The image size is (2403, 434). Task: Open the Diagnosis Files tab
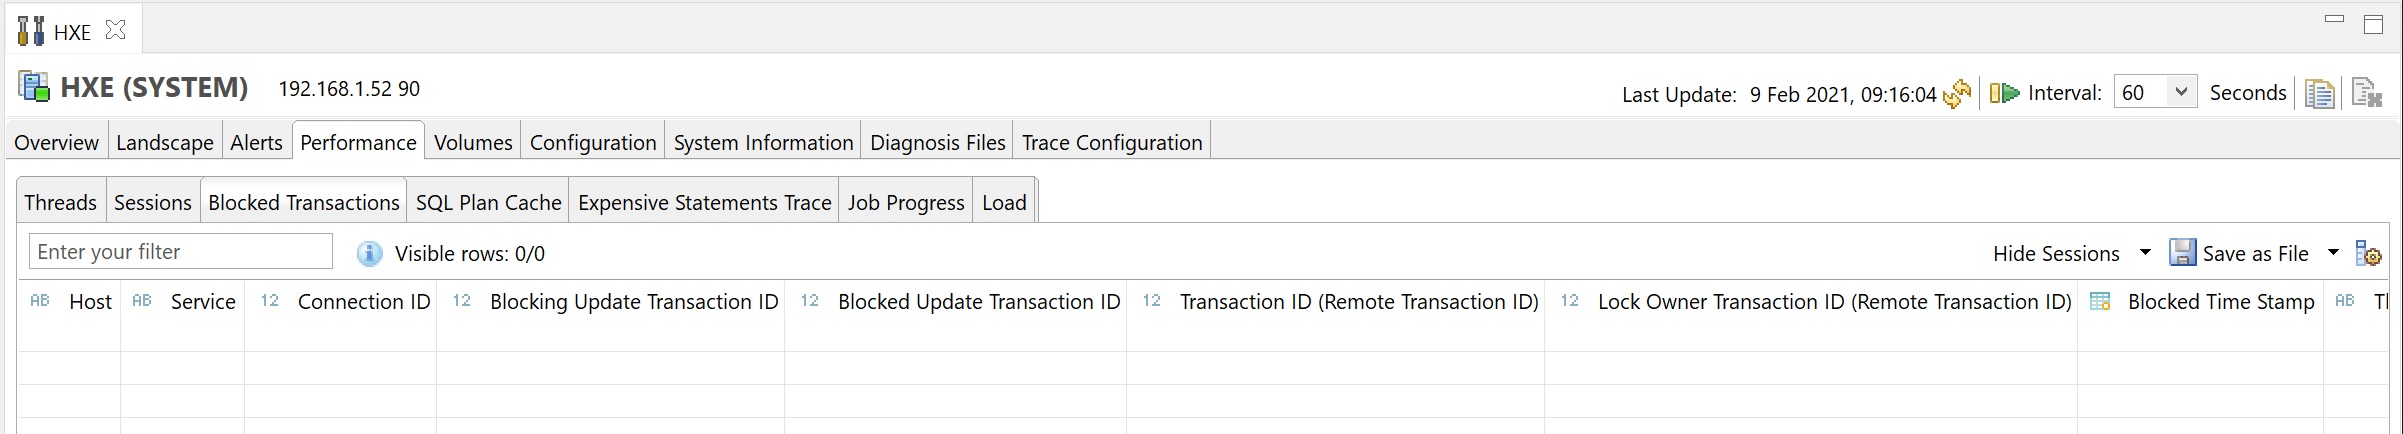937,143
